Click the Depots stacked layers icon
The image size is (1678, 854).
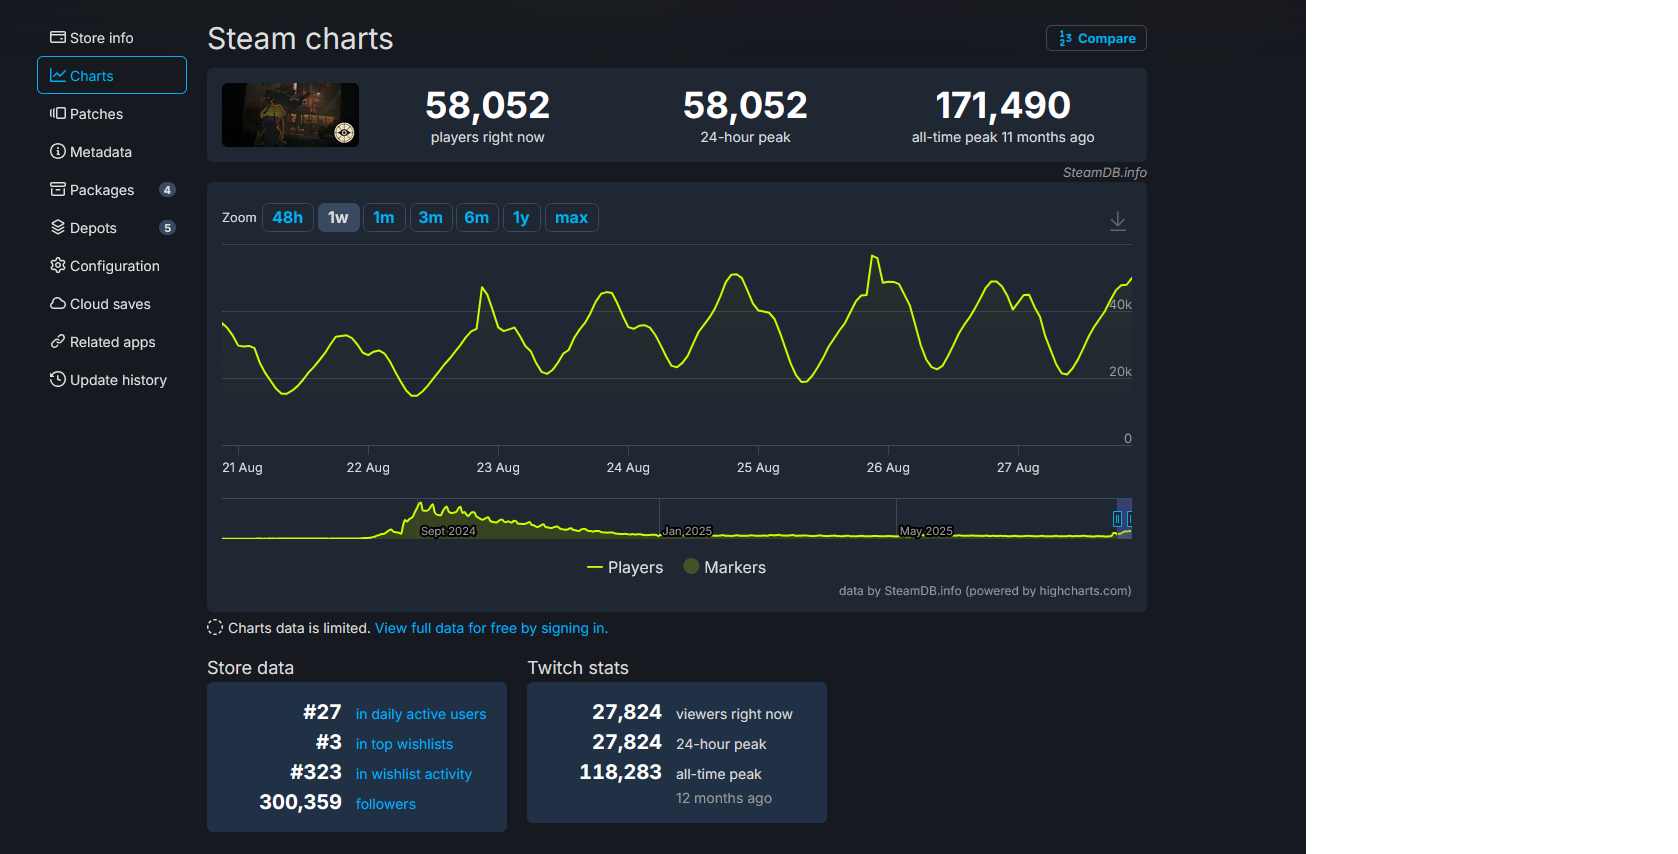coord(58,227)
